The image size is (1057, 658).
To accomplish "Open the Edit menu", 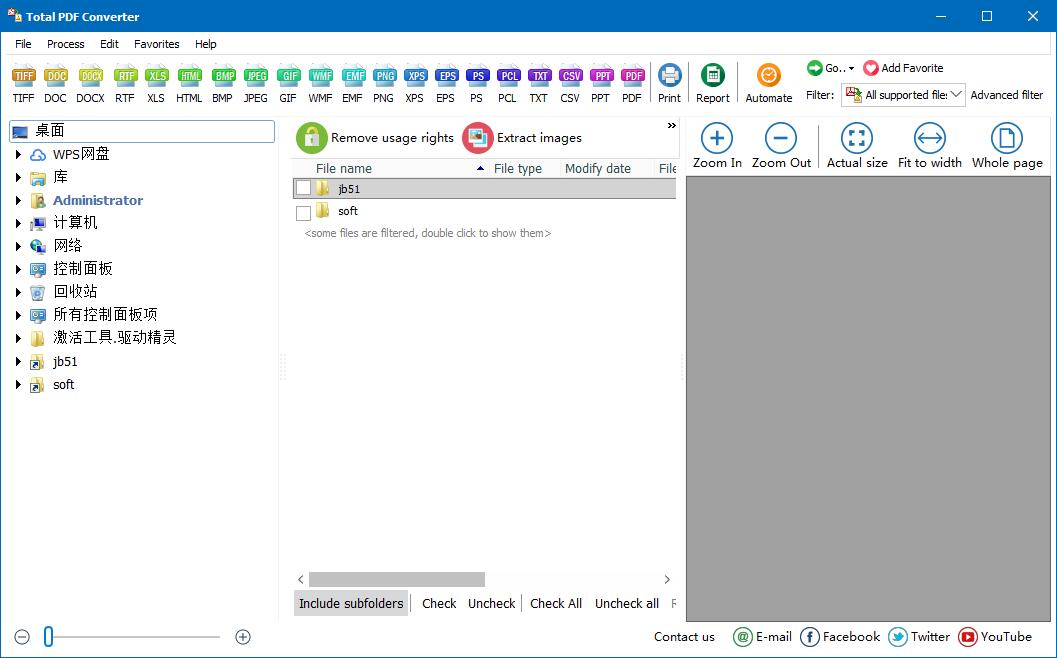I will [x=109, y=44].
